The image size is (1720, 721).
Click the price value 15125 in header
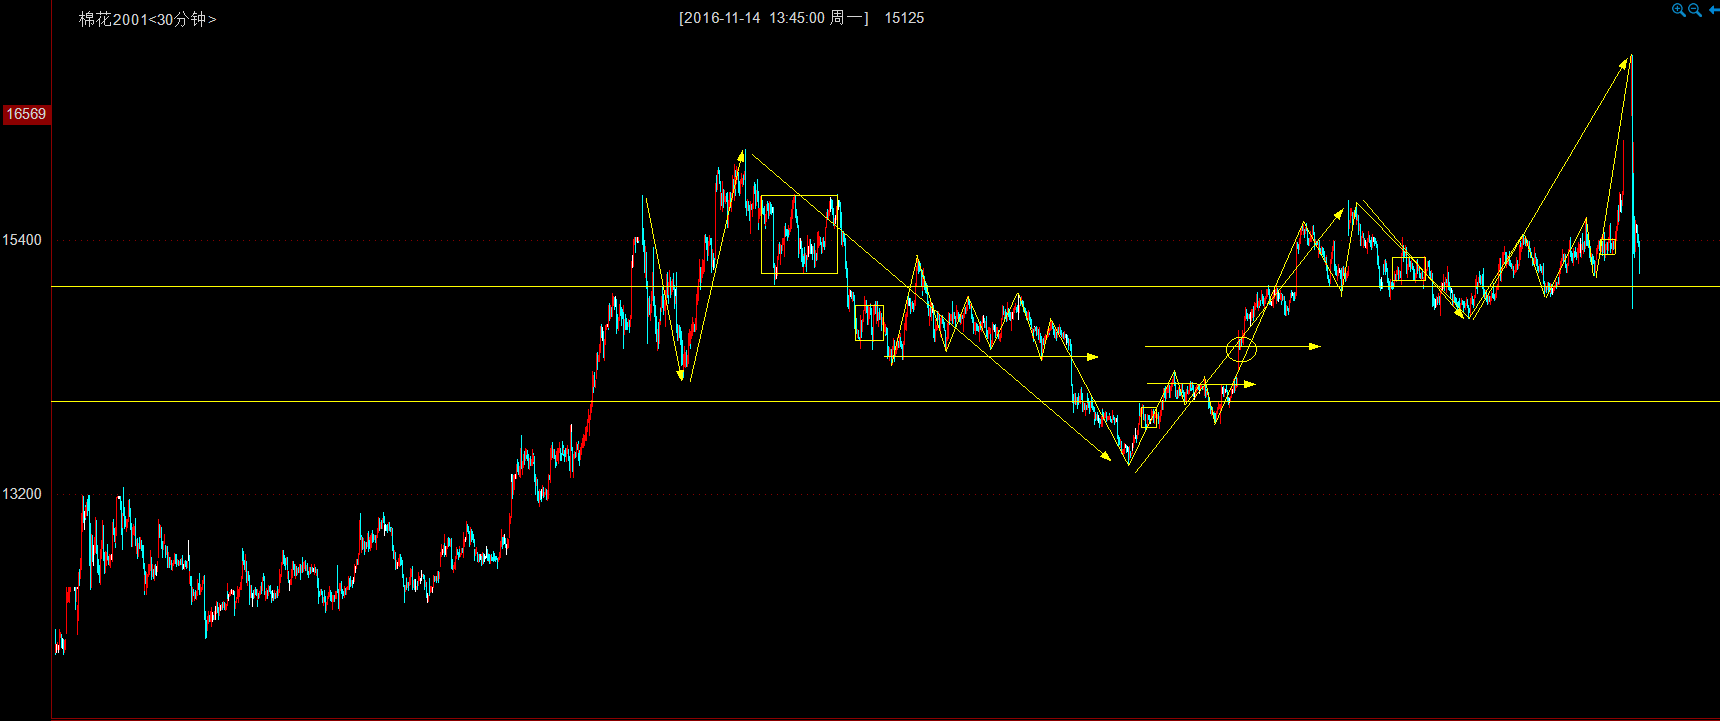904,18
